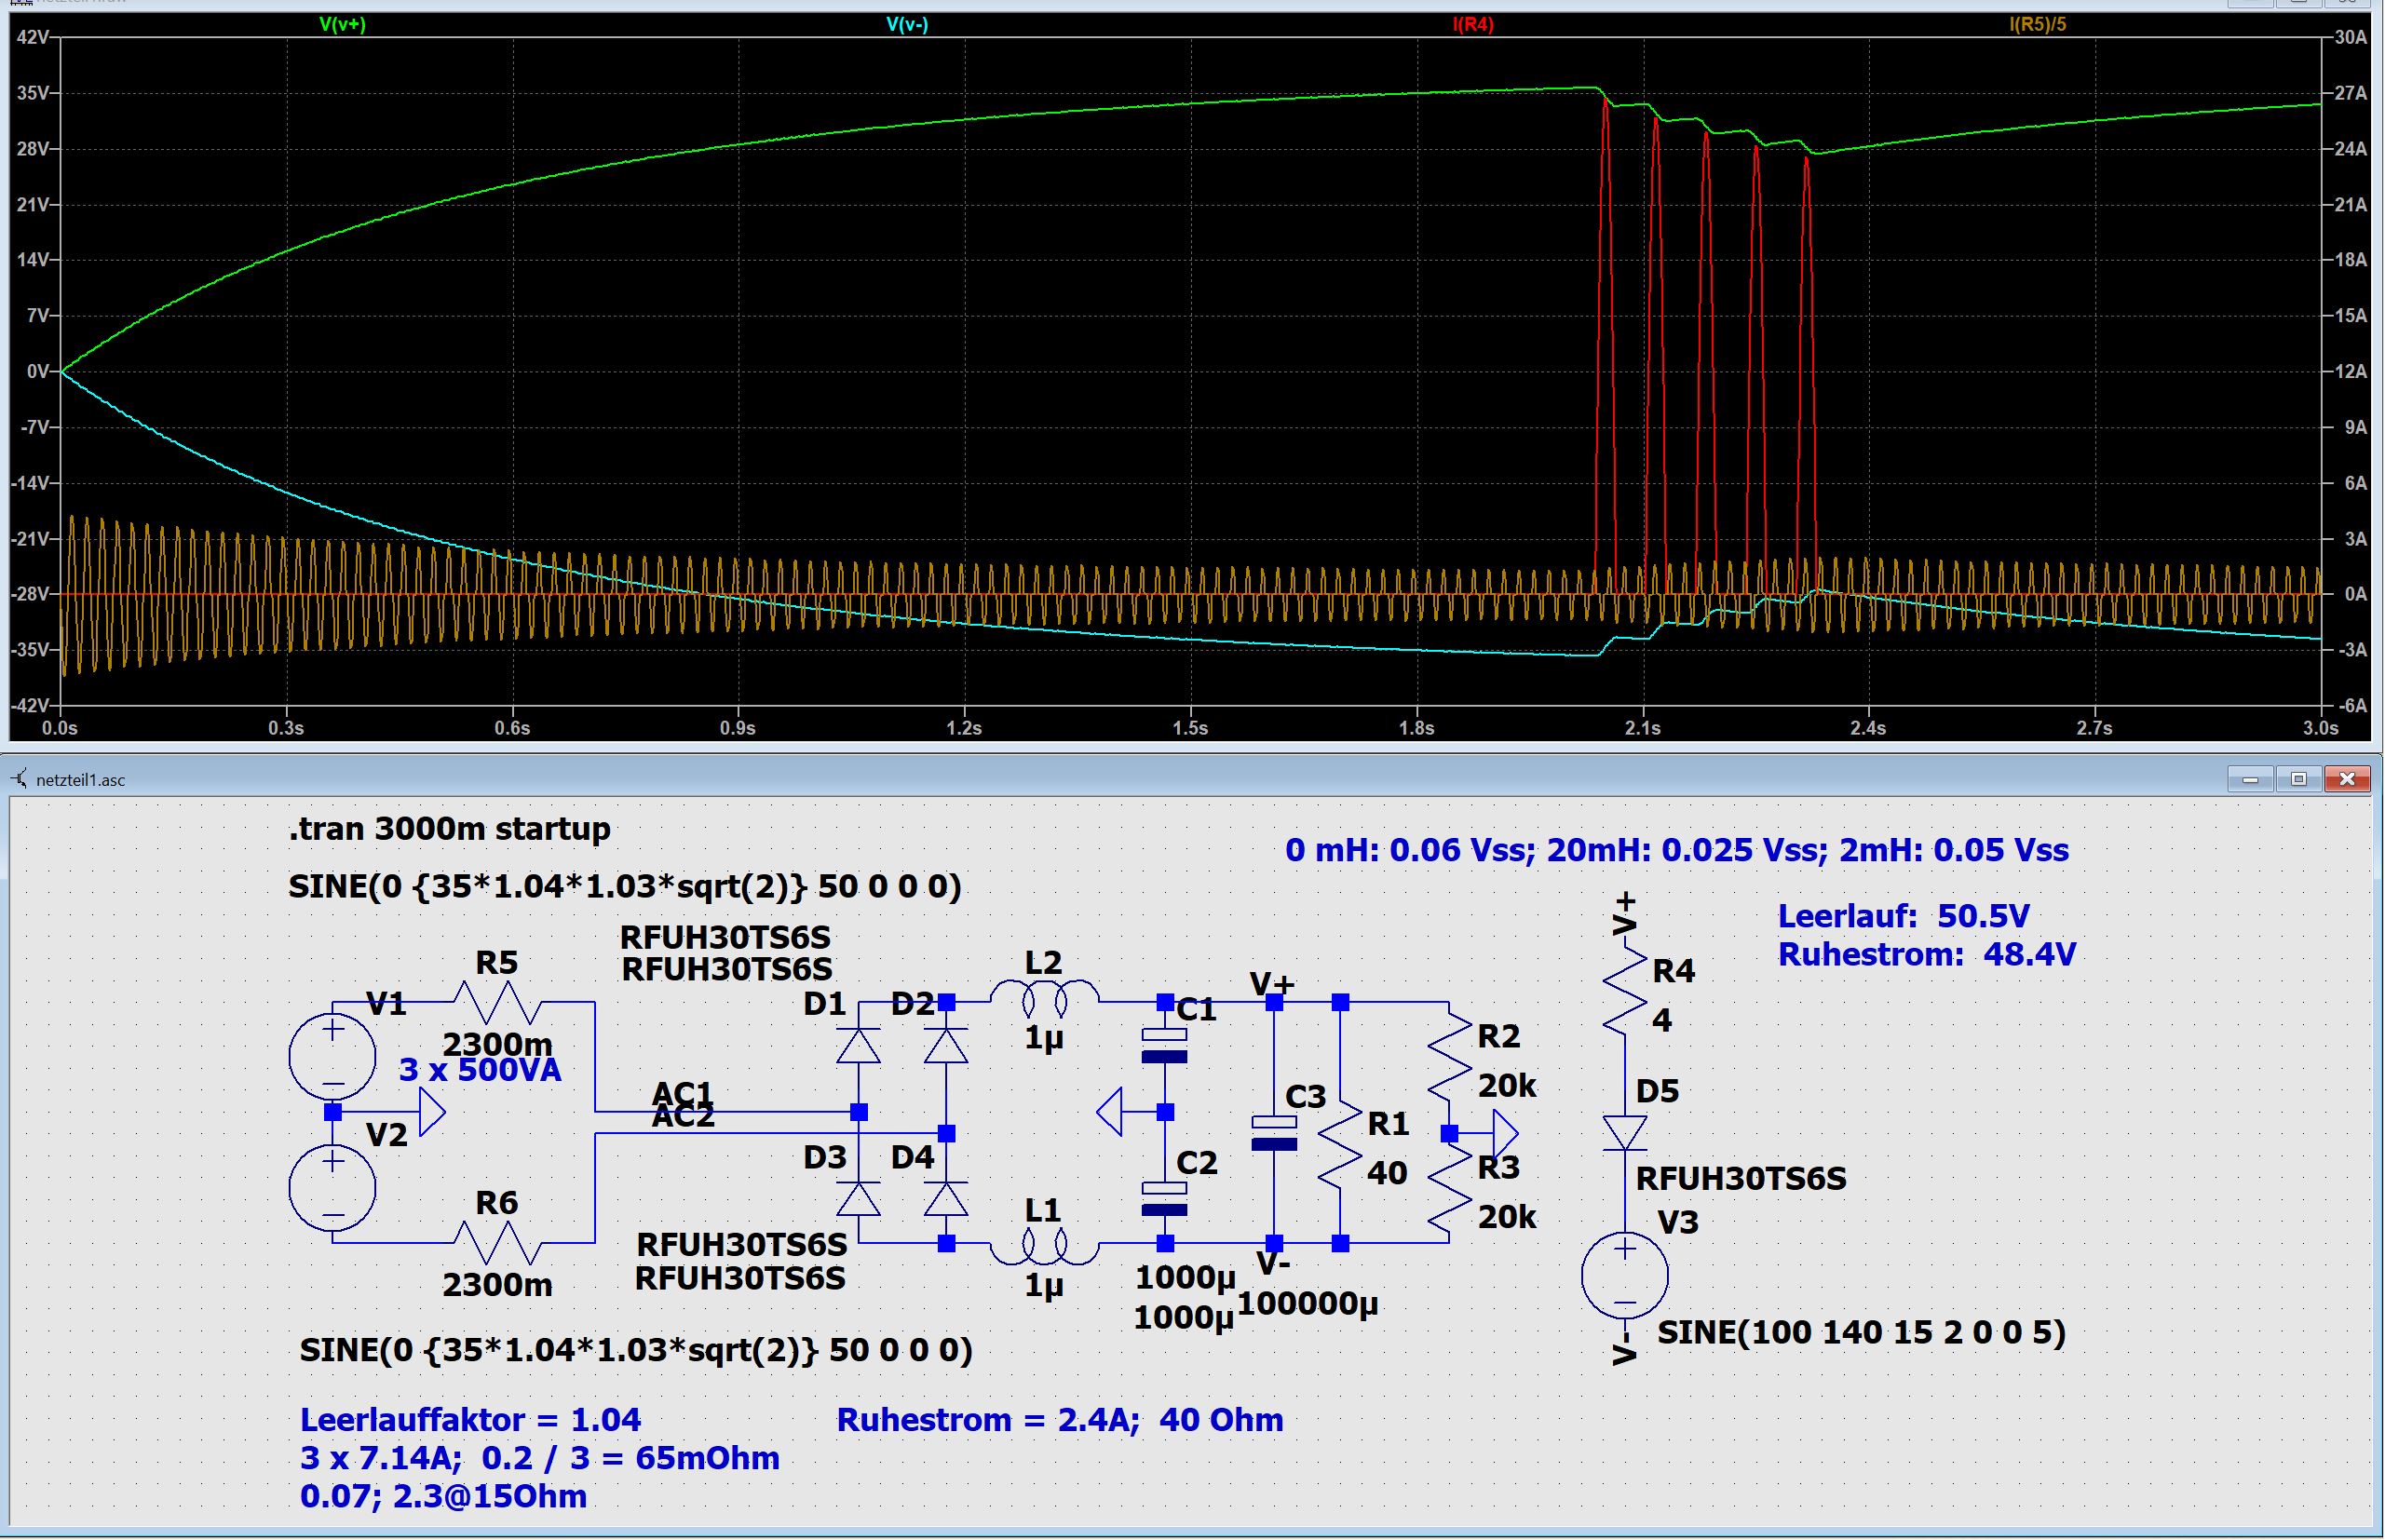Close the netzteil1.asc schematic window
Viewport: 2385px width, 1540px height.
[x=2346, y=779]
